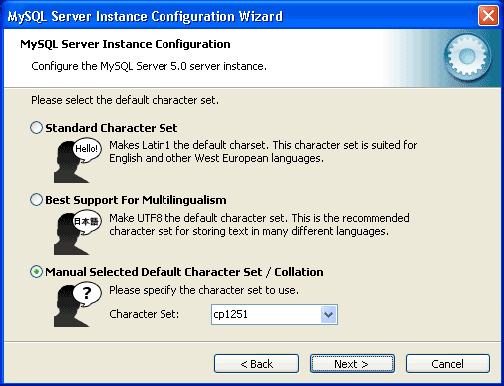Click the Hello! speech bubble person icon
The image size is (504, 386).
[78, 160]
